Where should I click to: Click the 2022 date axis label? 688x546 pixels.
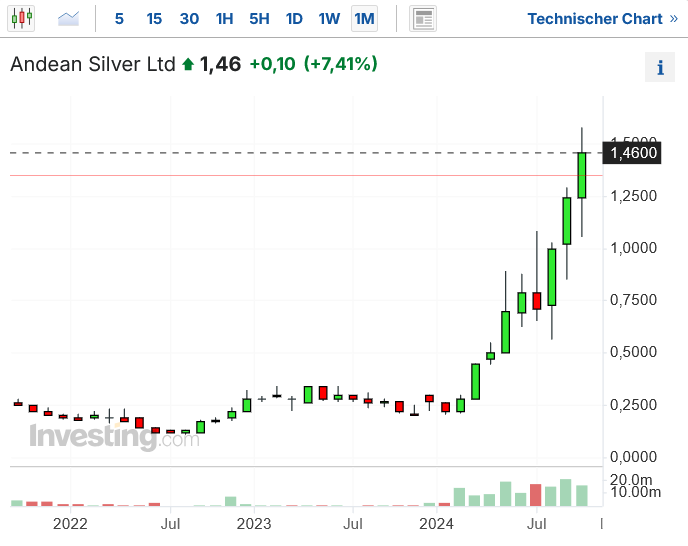click(x=70, y=524)
